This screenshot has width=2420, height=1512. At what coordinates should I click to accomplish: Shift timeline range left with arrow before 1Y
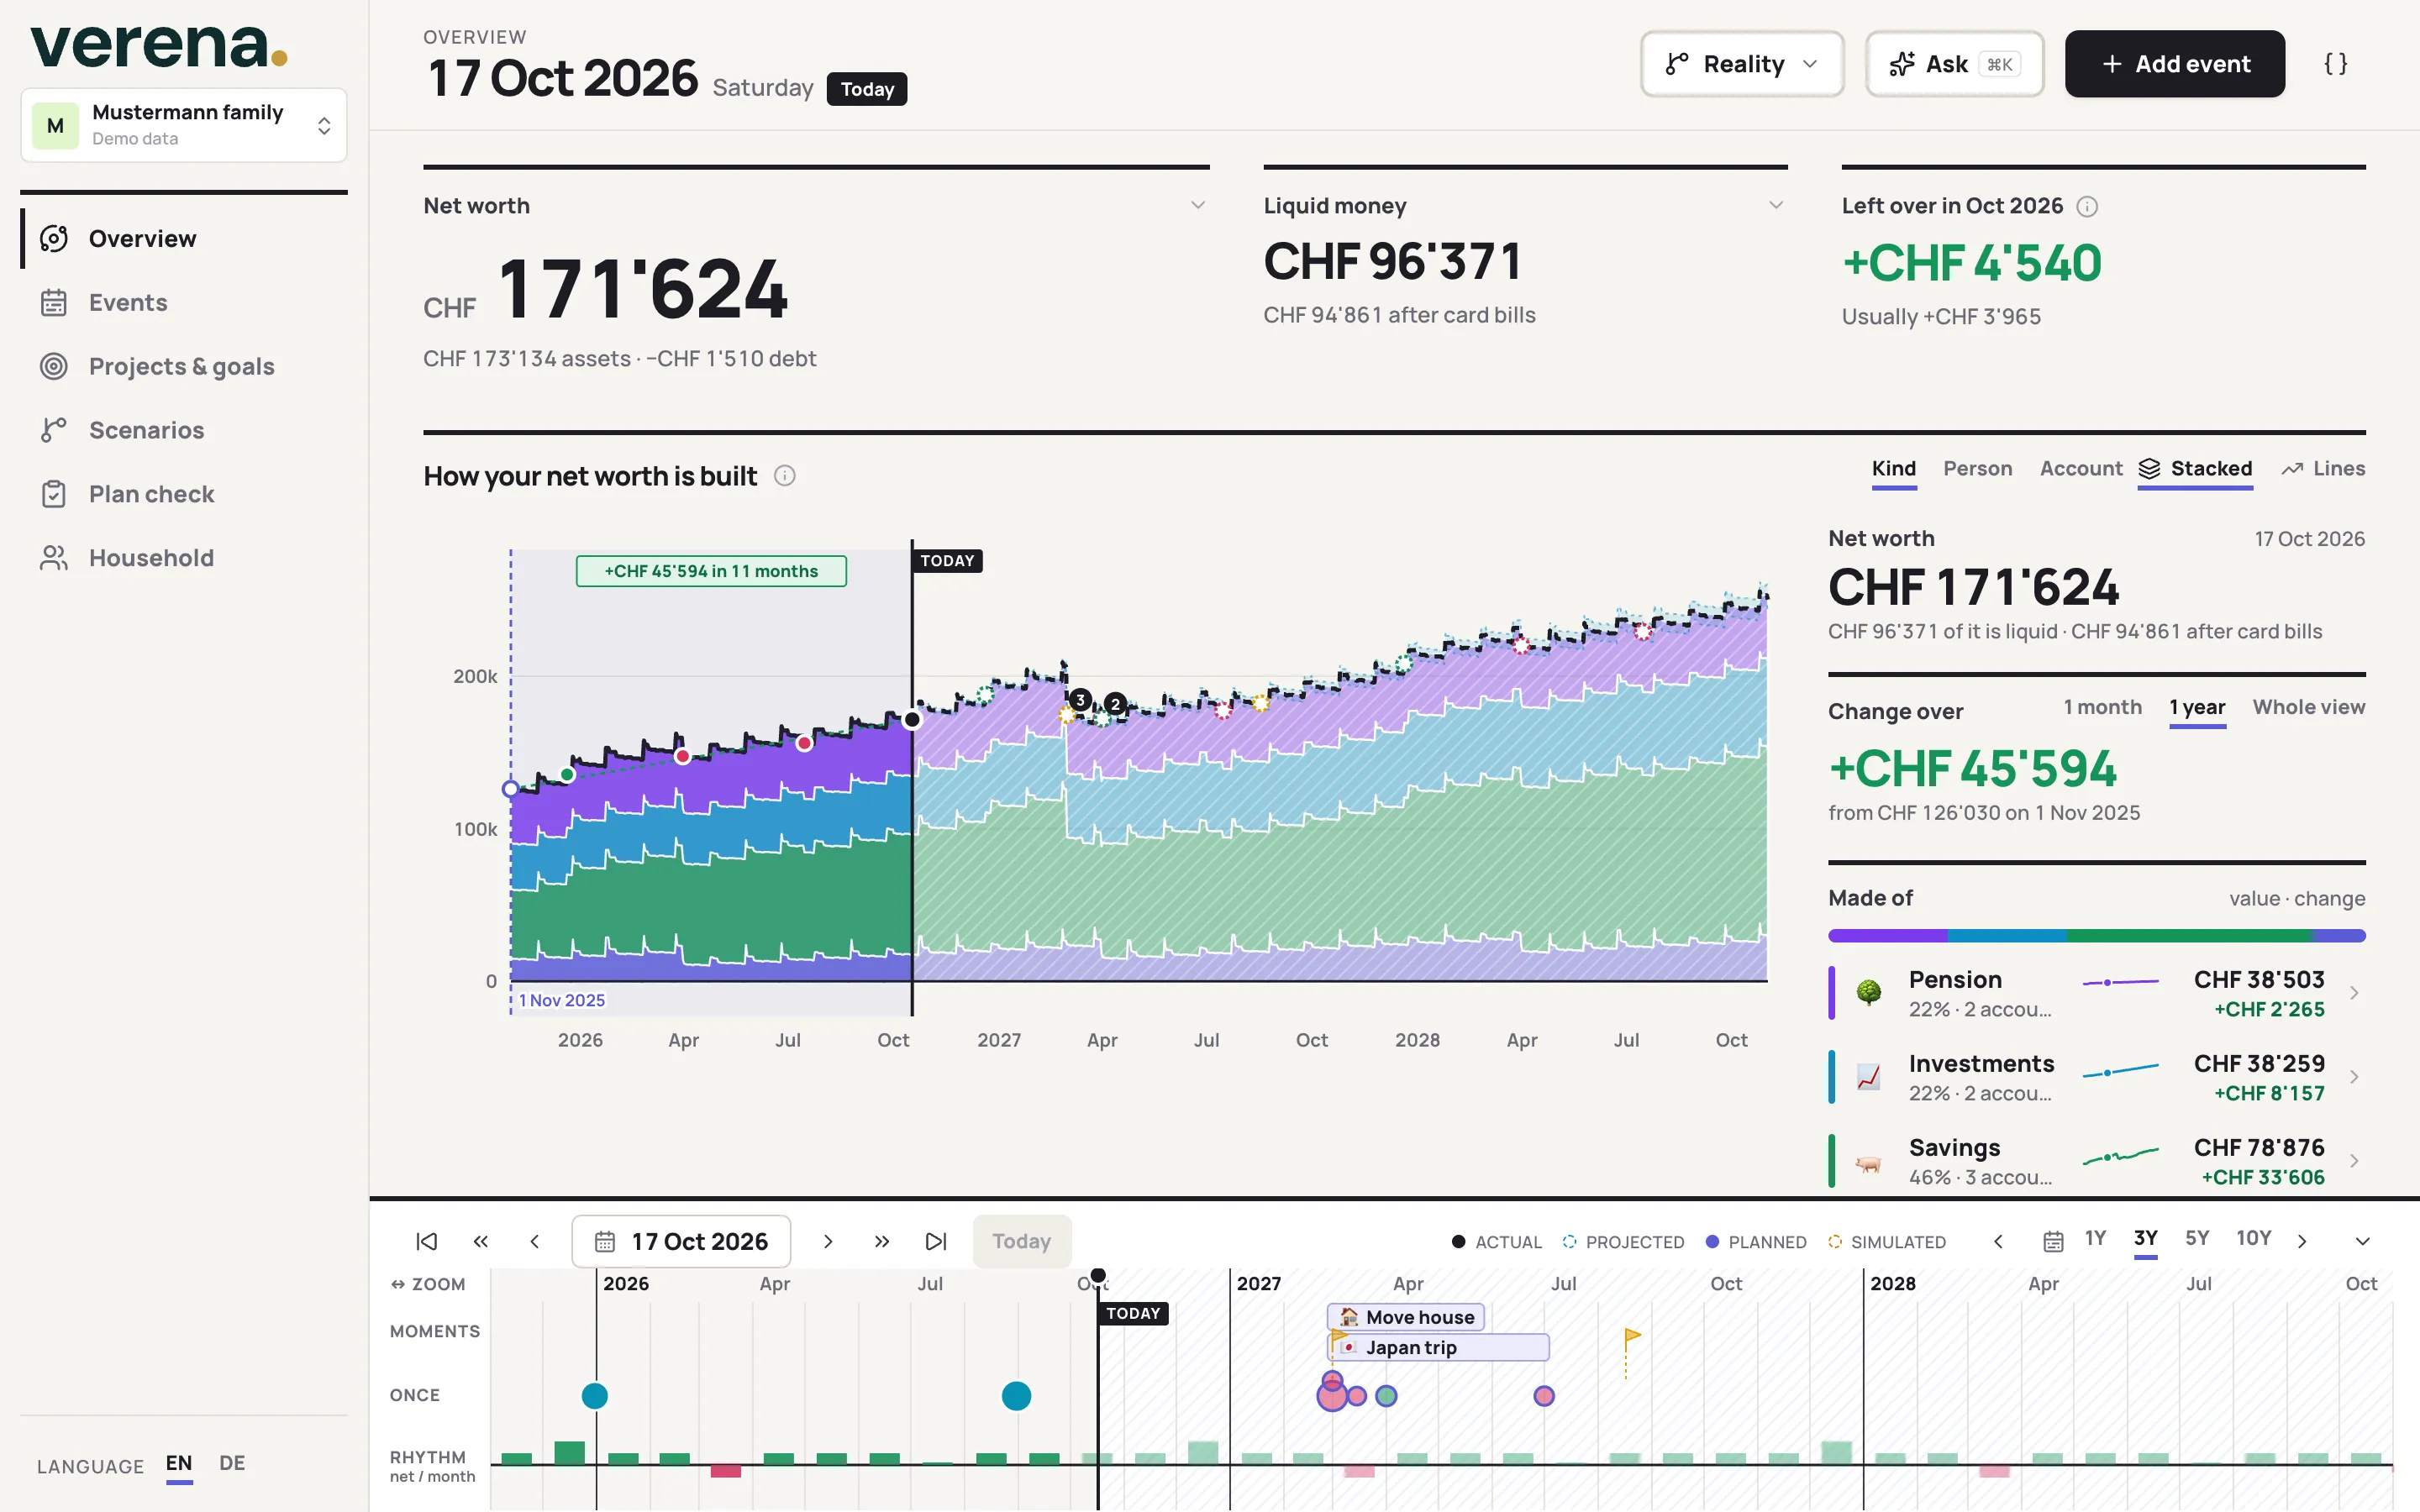coord(1998,1241)
